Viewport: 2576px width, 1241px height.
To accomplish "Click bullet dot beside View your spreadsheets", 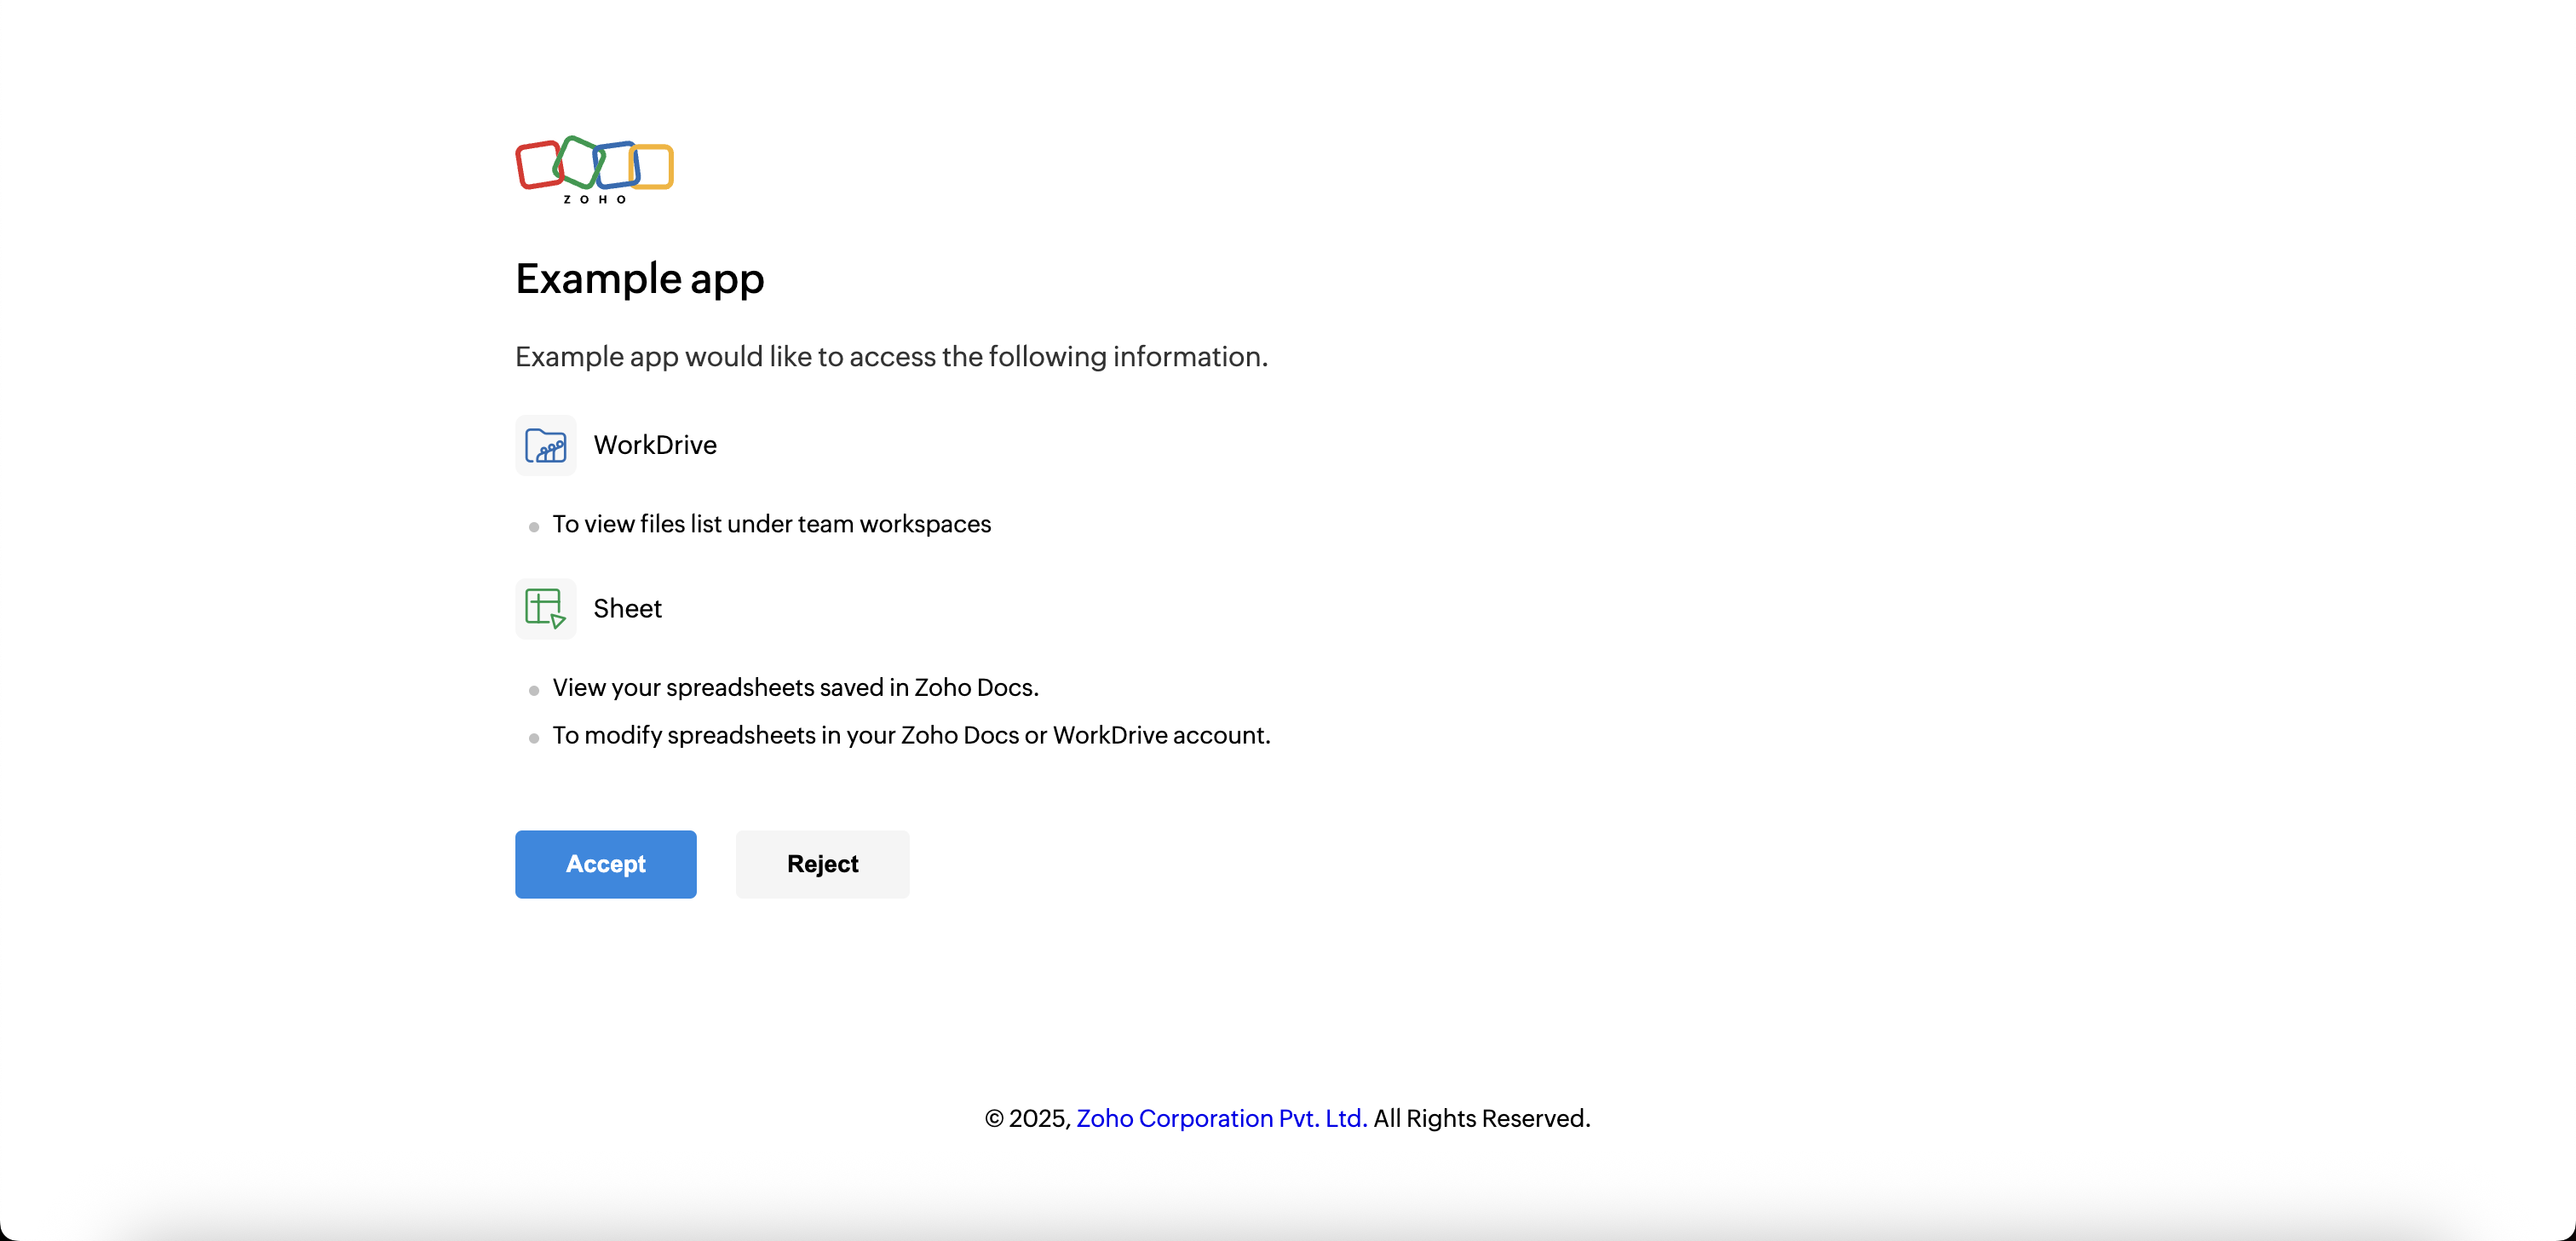I will (534, 690).
